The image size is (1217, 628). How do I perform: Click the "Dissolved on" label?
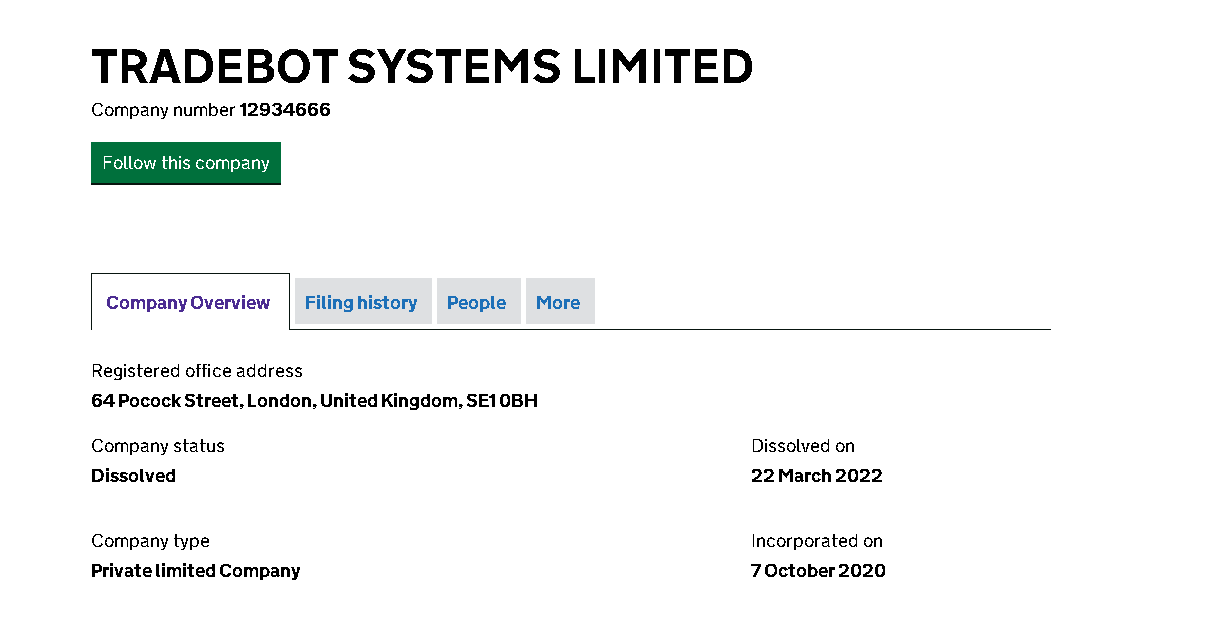[x=803, y=446]
